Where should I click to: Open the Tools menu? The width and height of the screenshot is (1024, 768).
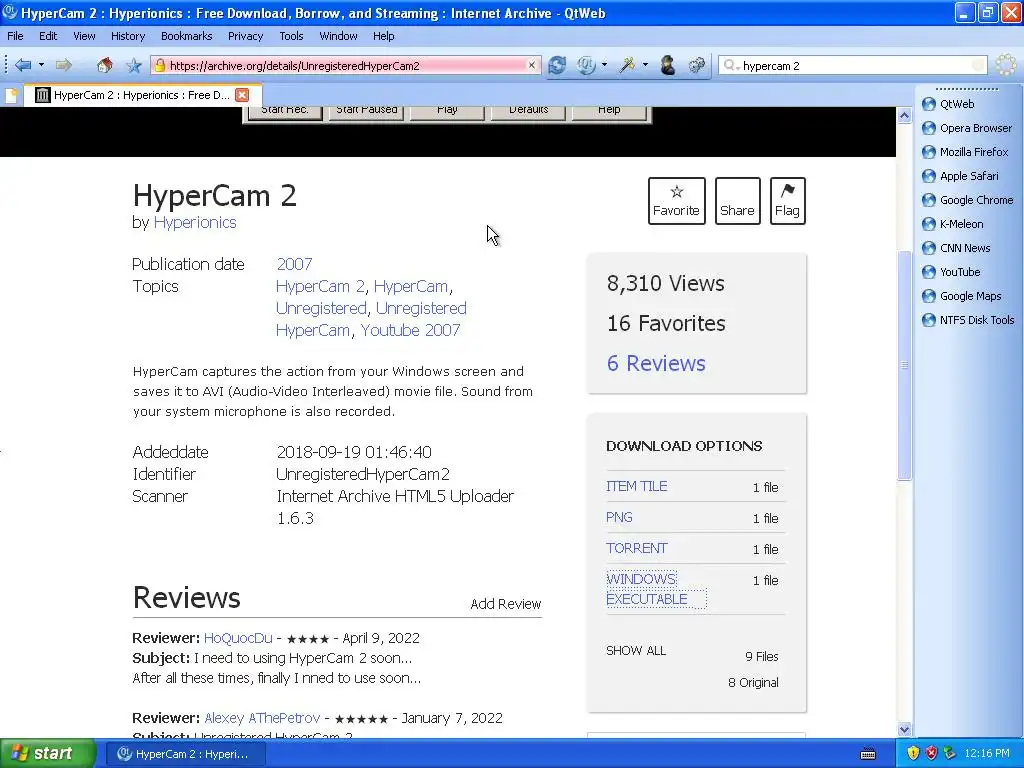pos(291,36)
